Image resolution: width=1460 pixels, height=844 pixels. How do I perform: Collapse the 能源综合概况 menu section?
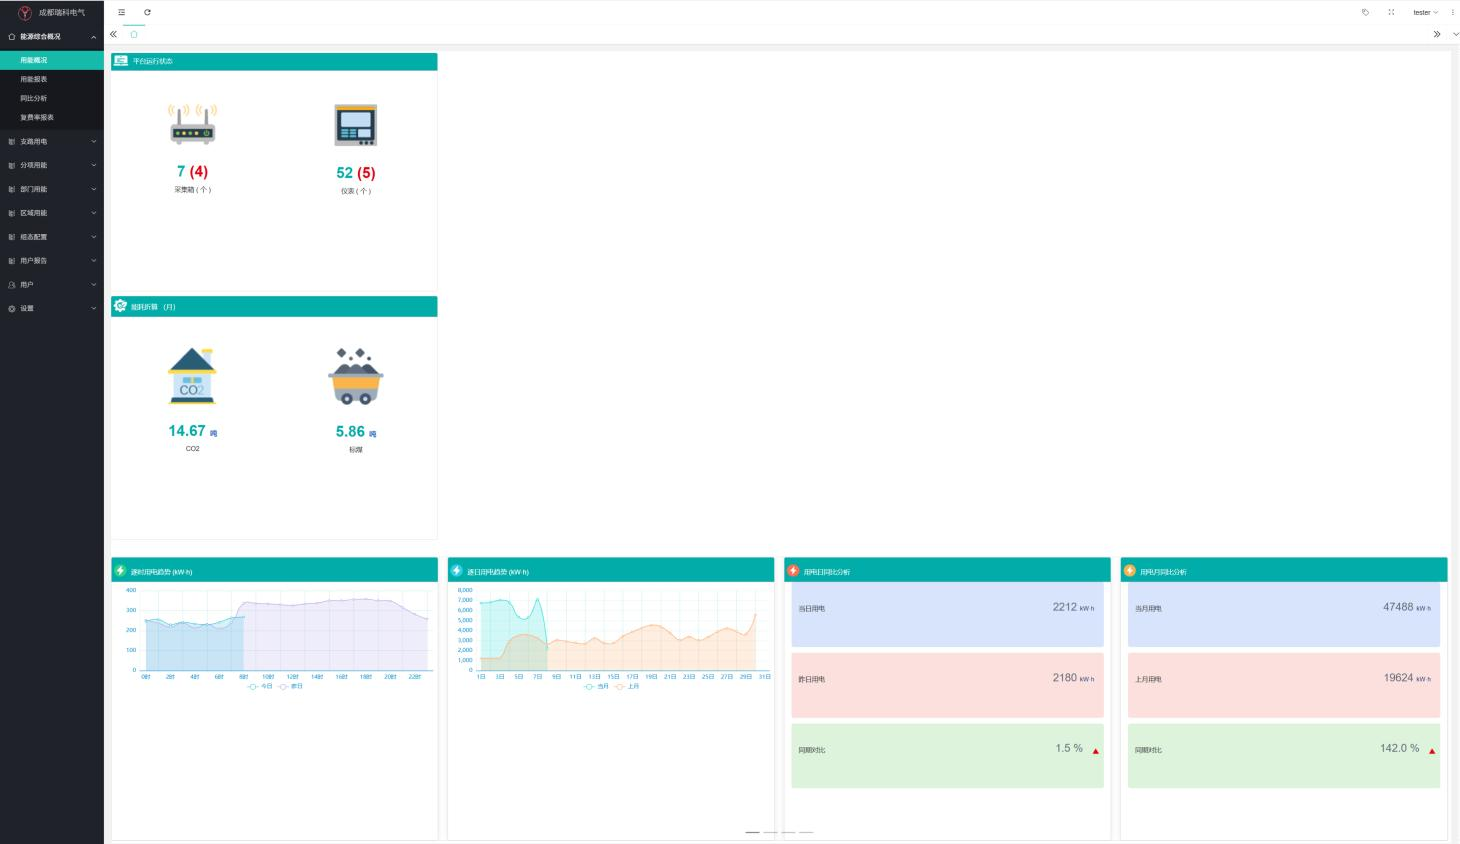click(52, 36)
